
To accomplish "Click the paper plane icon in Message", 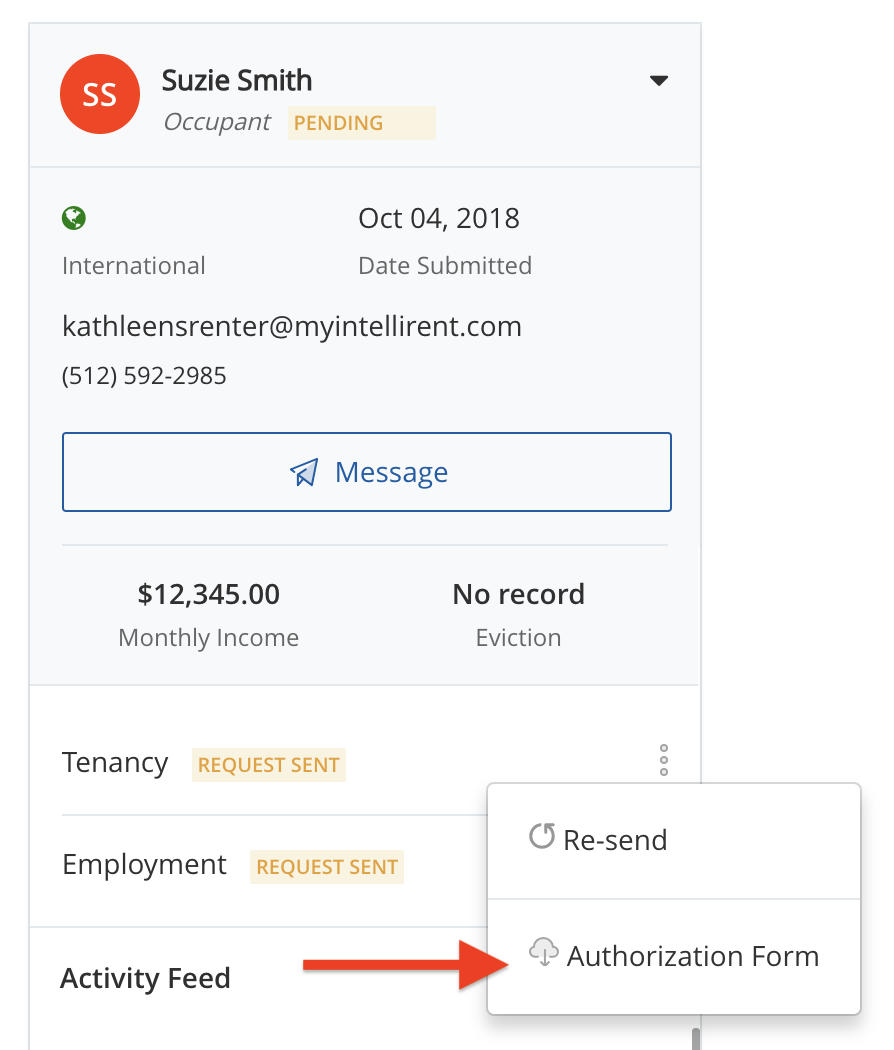I will (305, 472).
